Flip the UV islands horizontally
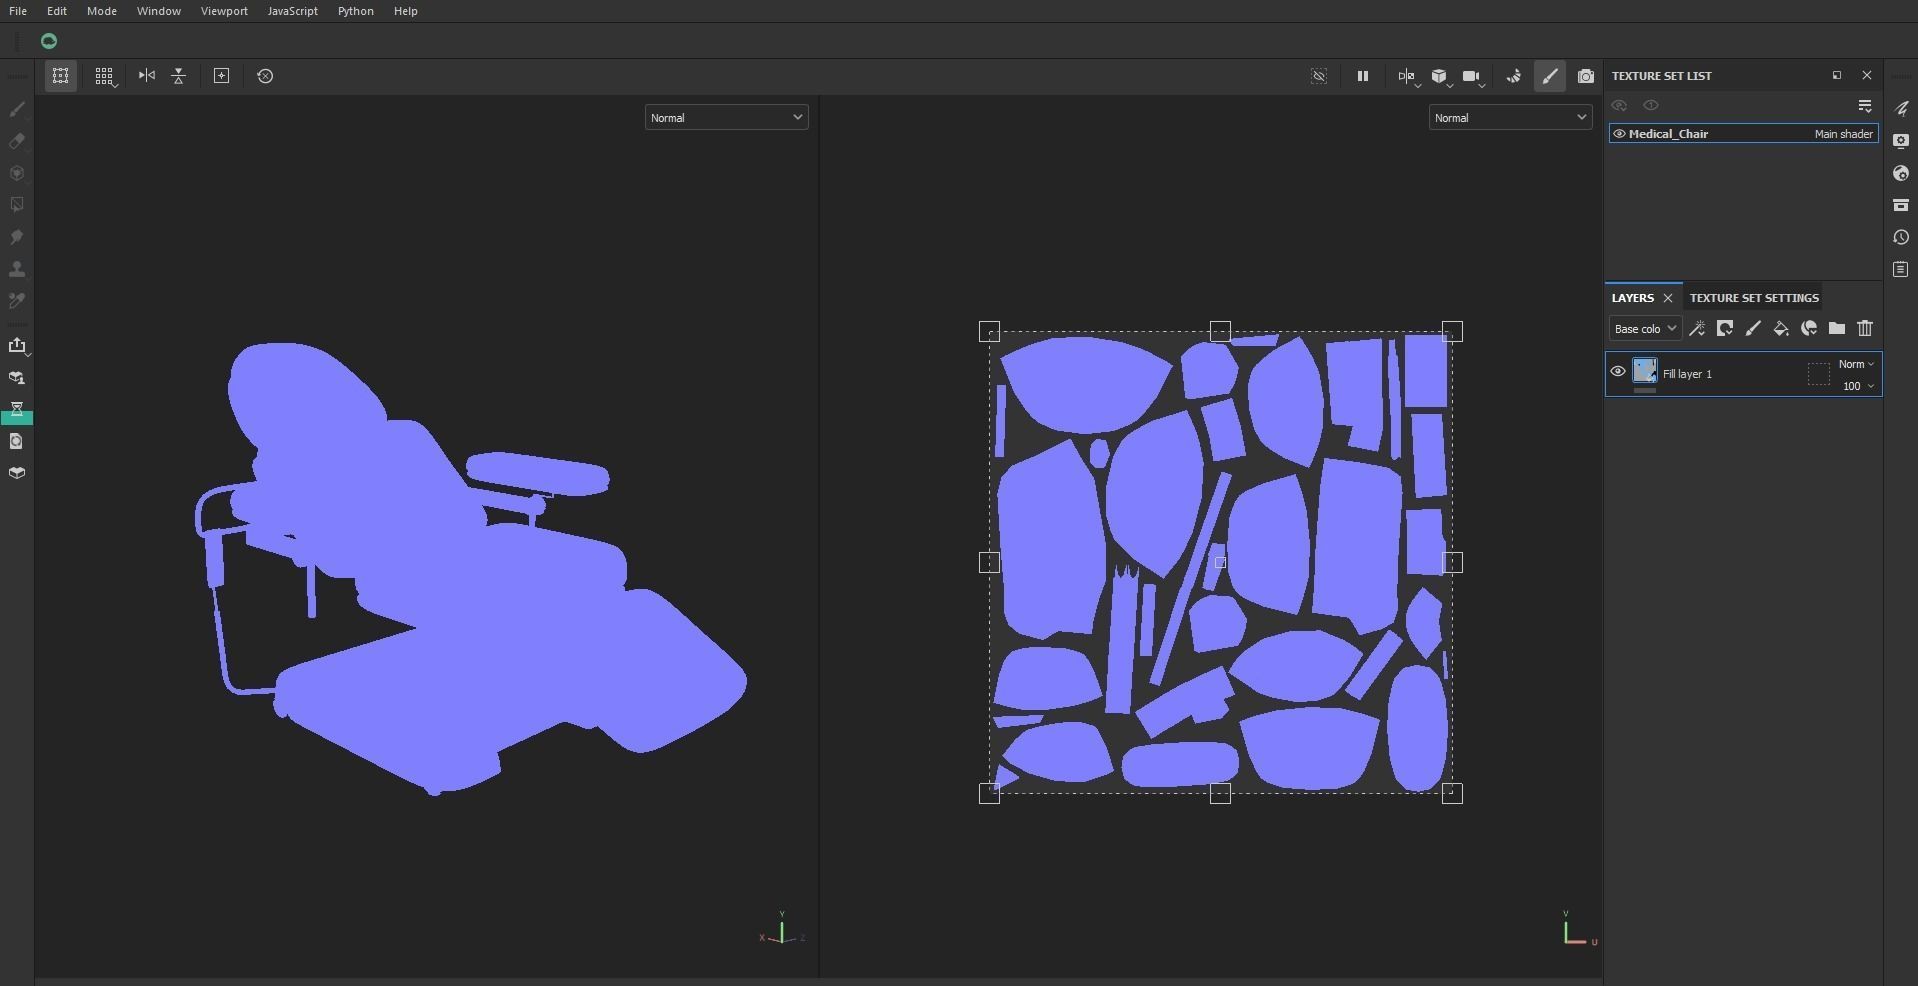The image size is (1918, 986). click(x=147, y=76)
